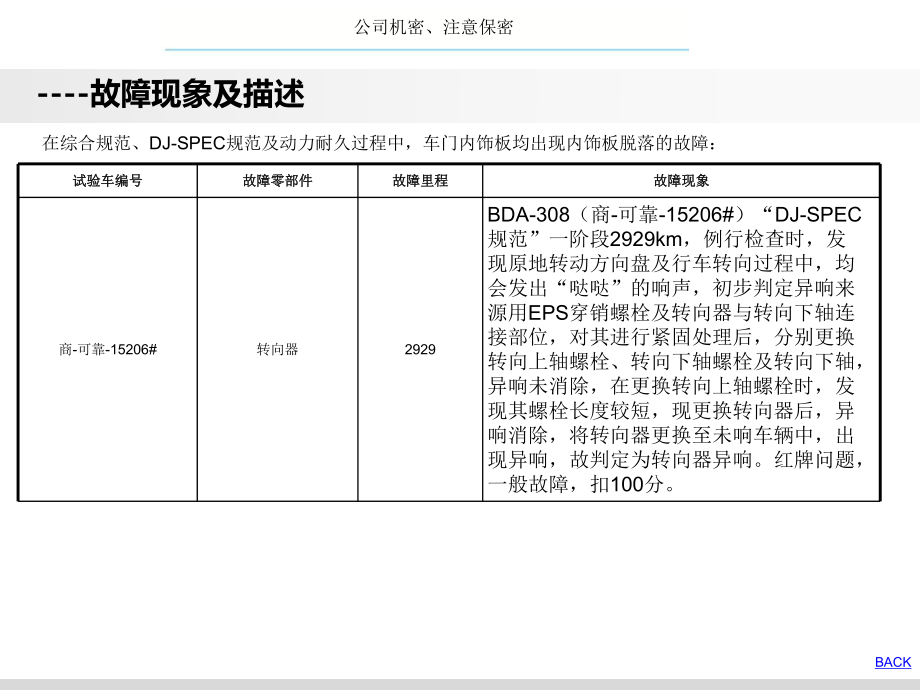
Task: Select the 故障里程 column header
Action: coord(419,180)
